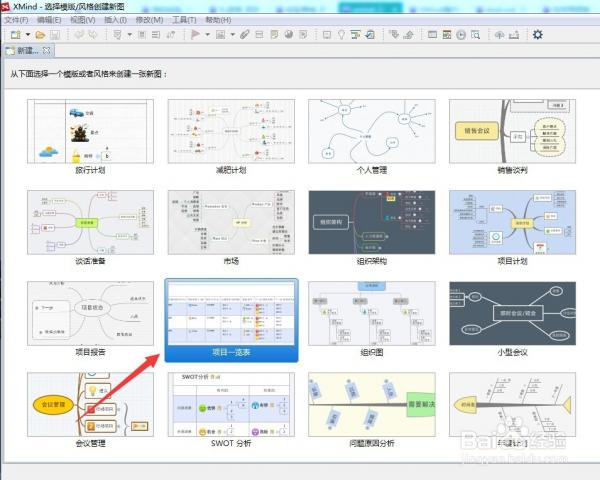The width and height of the screenshot is (600, 480).
Task: Click the Insert Image toolbar icon
Action: [221, 35]
